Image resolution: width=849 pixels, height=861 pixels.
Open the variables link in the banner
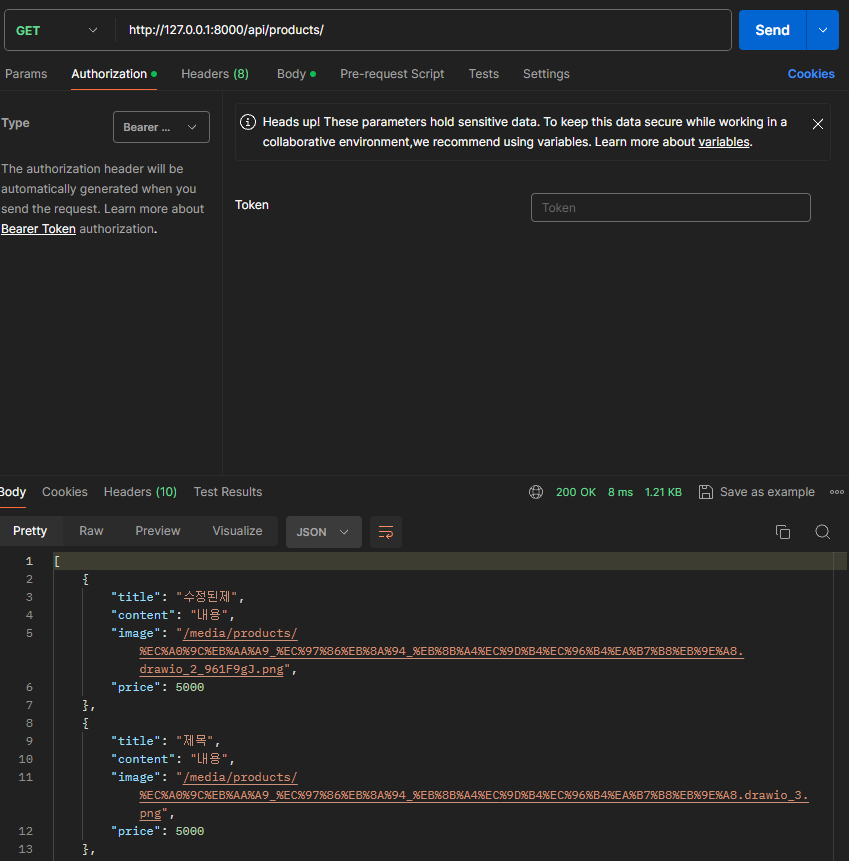click(x=724, y=142)
